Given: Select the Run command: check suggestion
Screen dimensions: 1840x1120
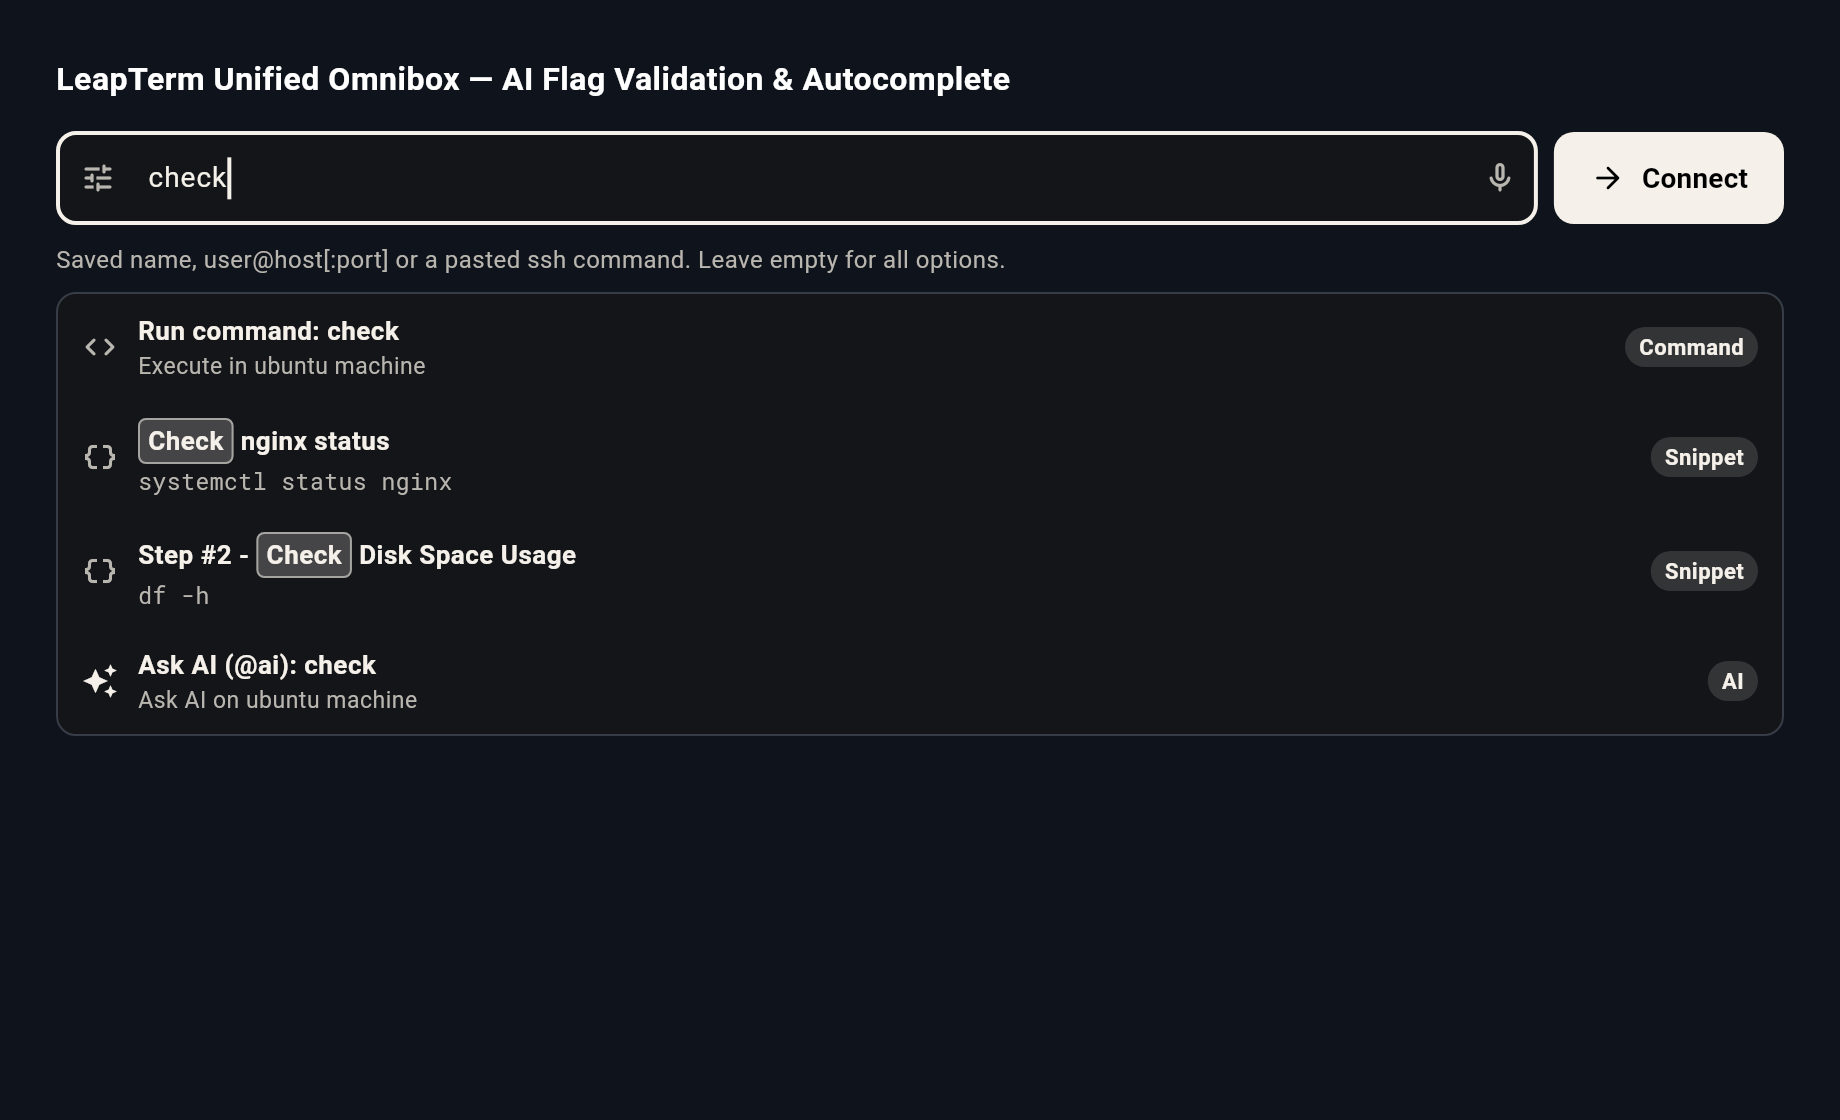Looking at the screenshot, I should tap(920, 347).
